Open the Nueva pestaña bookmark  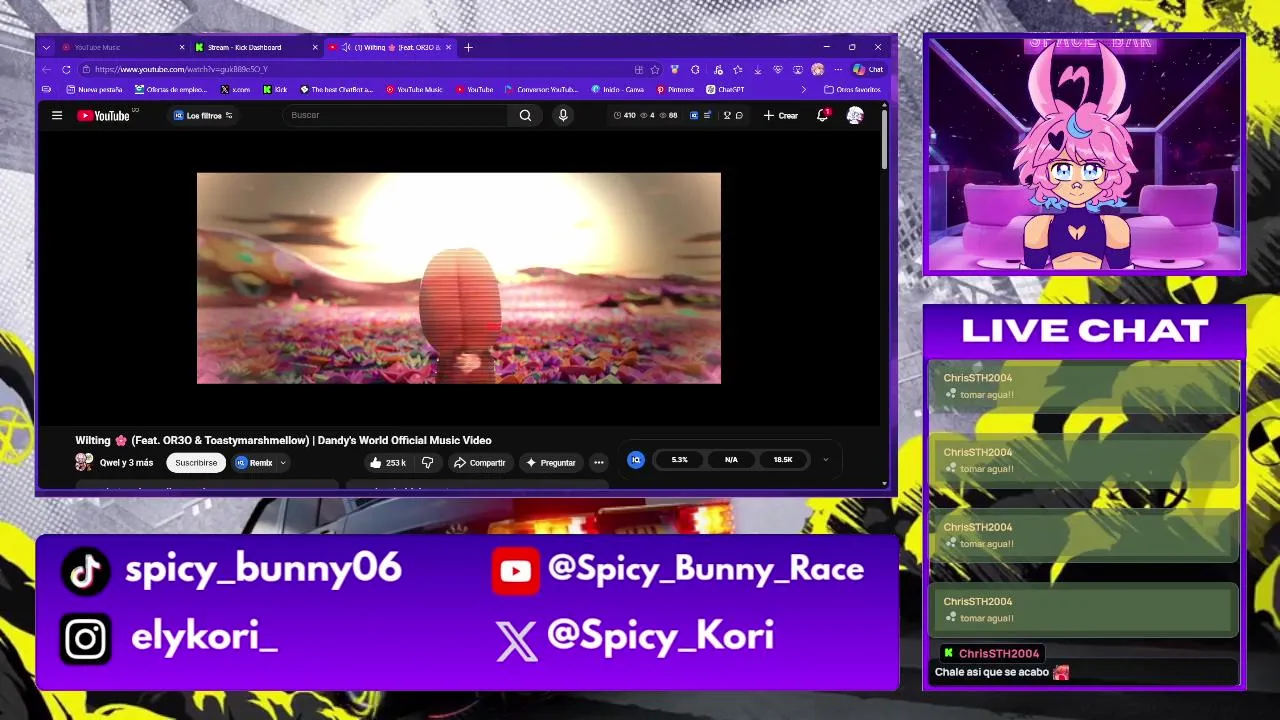[x=94, y=89]
